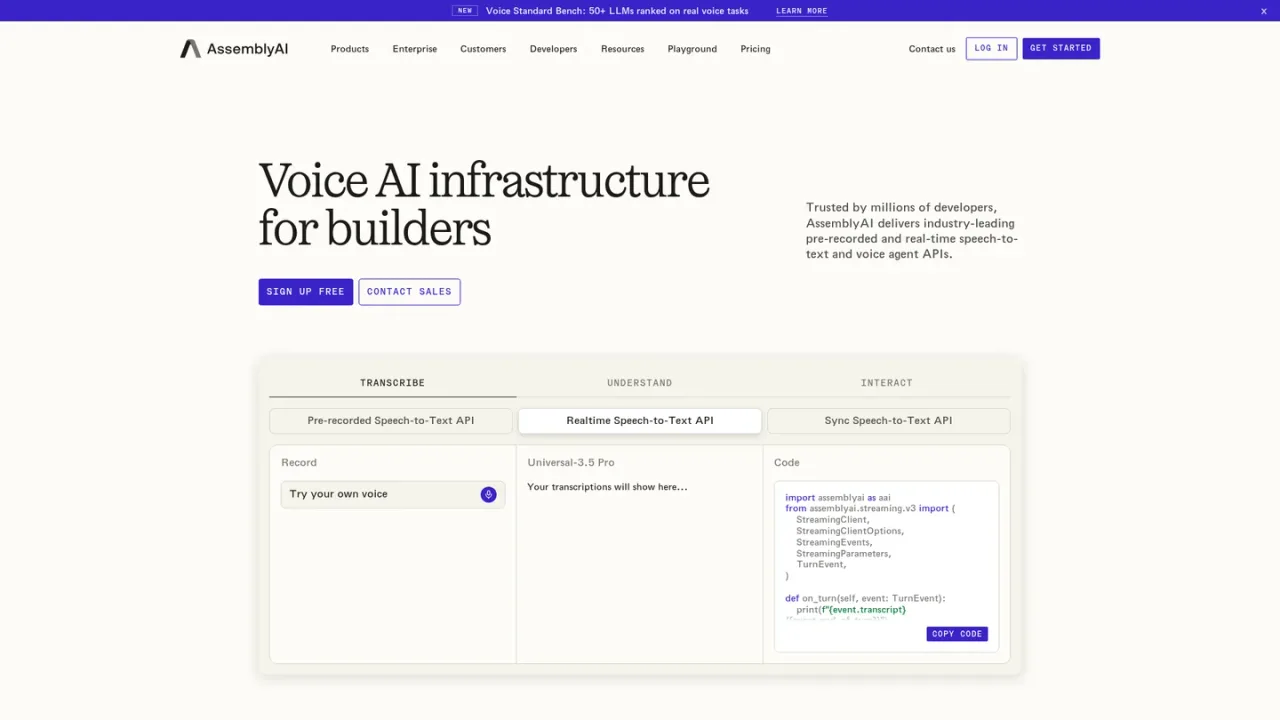The height and width of the screenshot is (720, 1280).
Task: Start recording with the microphone icon
Action: click(488, 494)
